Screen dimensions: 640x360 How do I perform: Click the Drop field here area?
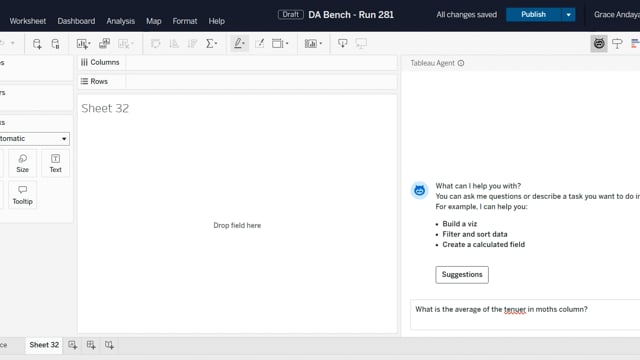[x=237, y=225]
